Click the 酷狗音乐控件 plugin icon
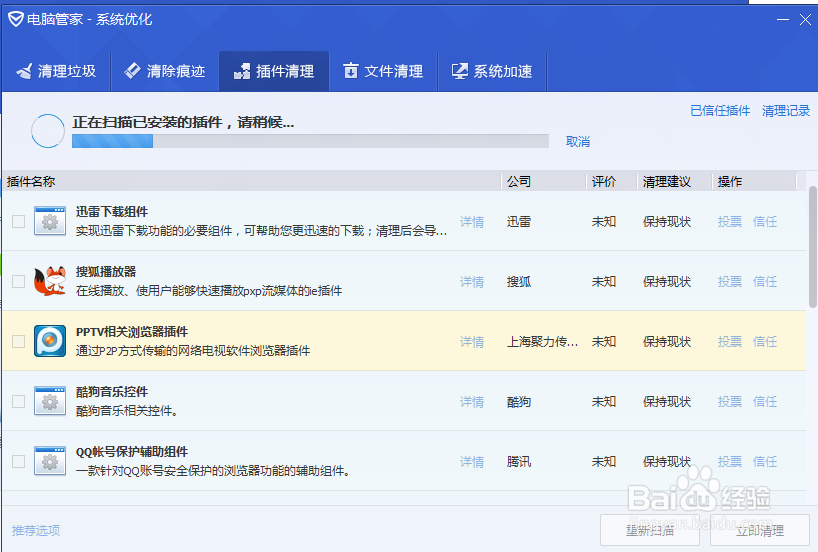Viewport: 818px width, 552px height. point(50,401)
